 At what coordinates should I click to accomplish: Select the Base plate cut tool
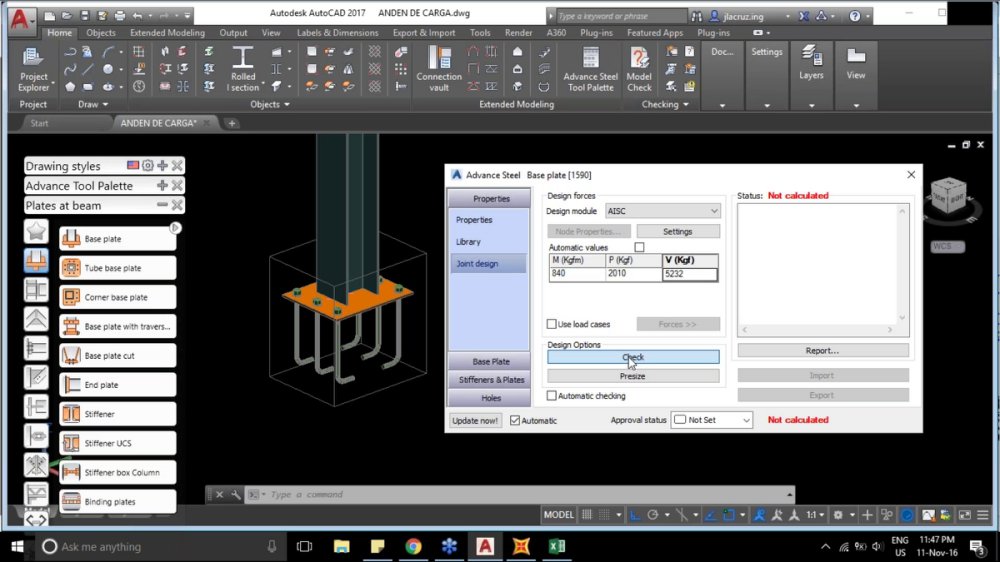pos(117,355)
